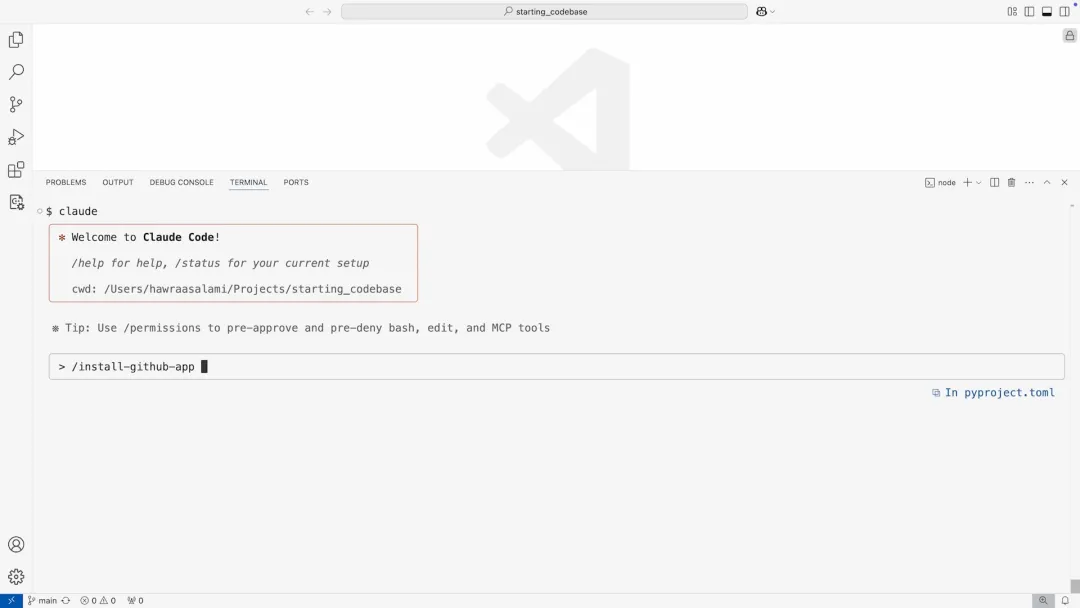Open the Extensions view

[x=15, y=169]
